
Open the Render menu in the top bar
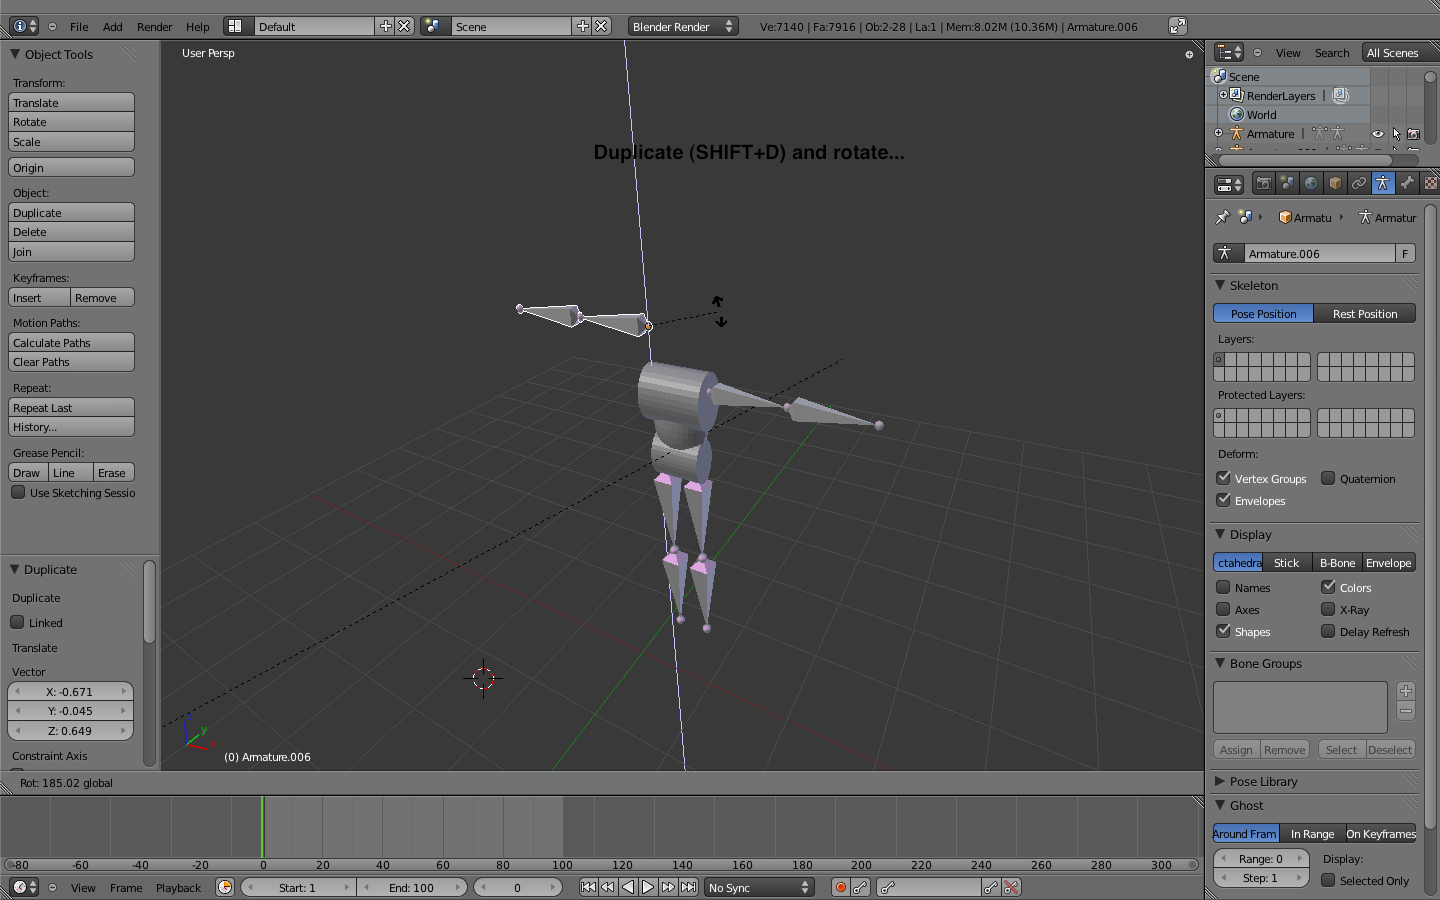pos(153,27)
